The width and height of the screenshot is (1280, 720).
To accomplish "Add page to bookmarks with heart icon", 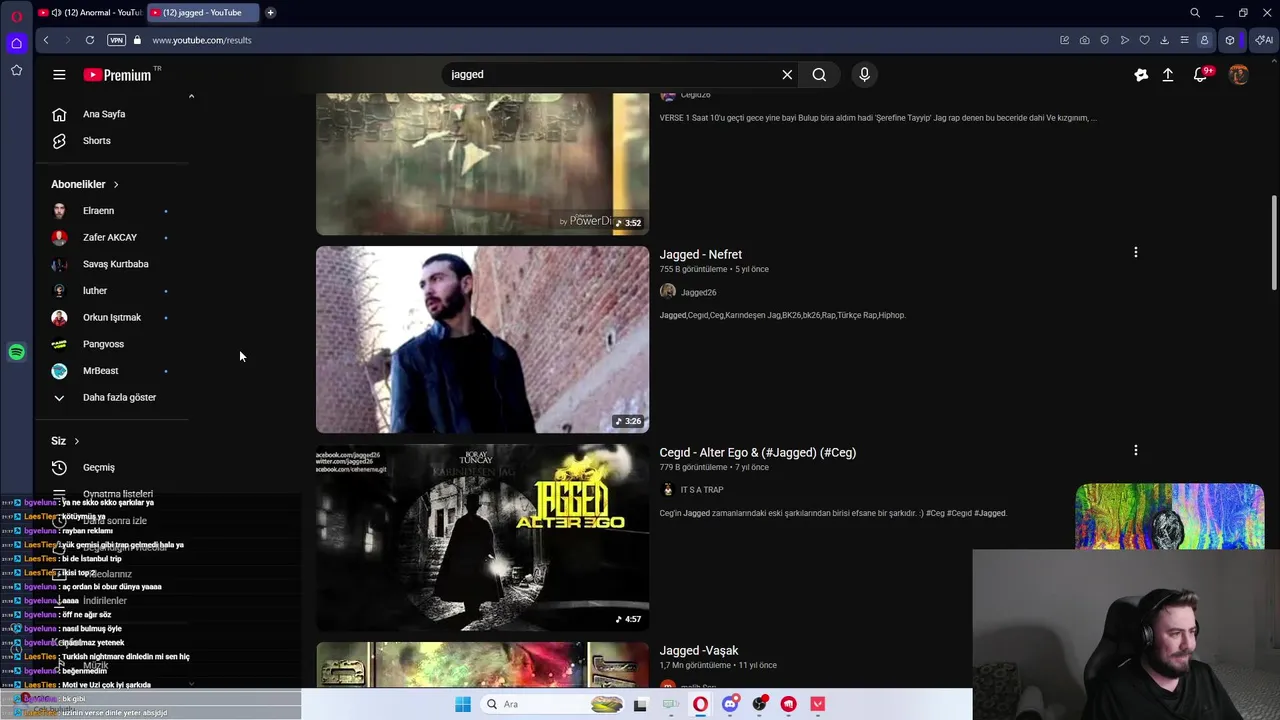I will [x=1144, y=40].
